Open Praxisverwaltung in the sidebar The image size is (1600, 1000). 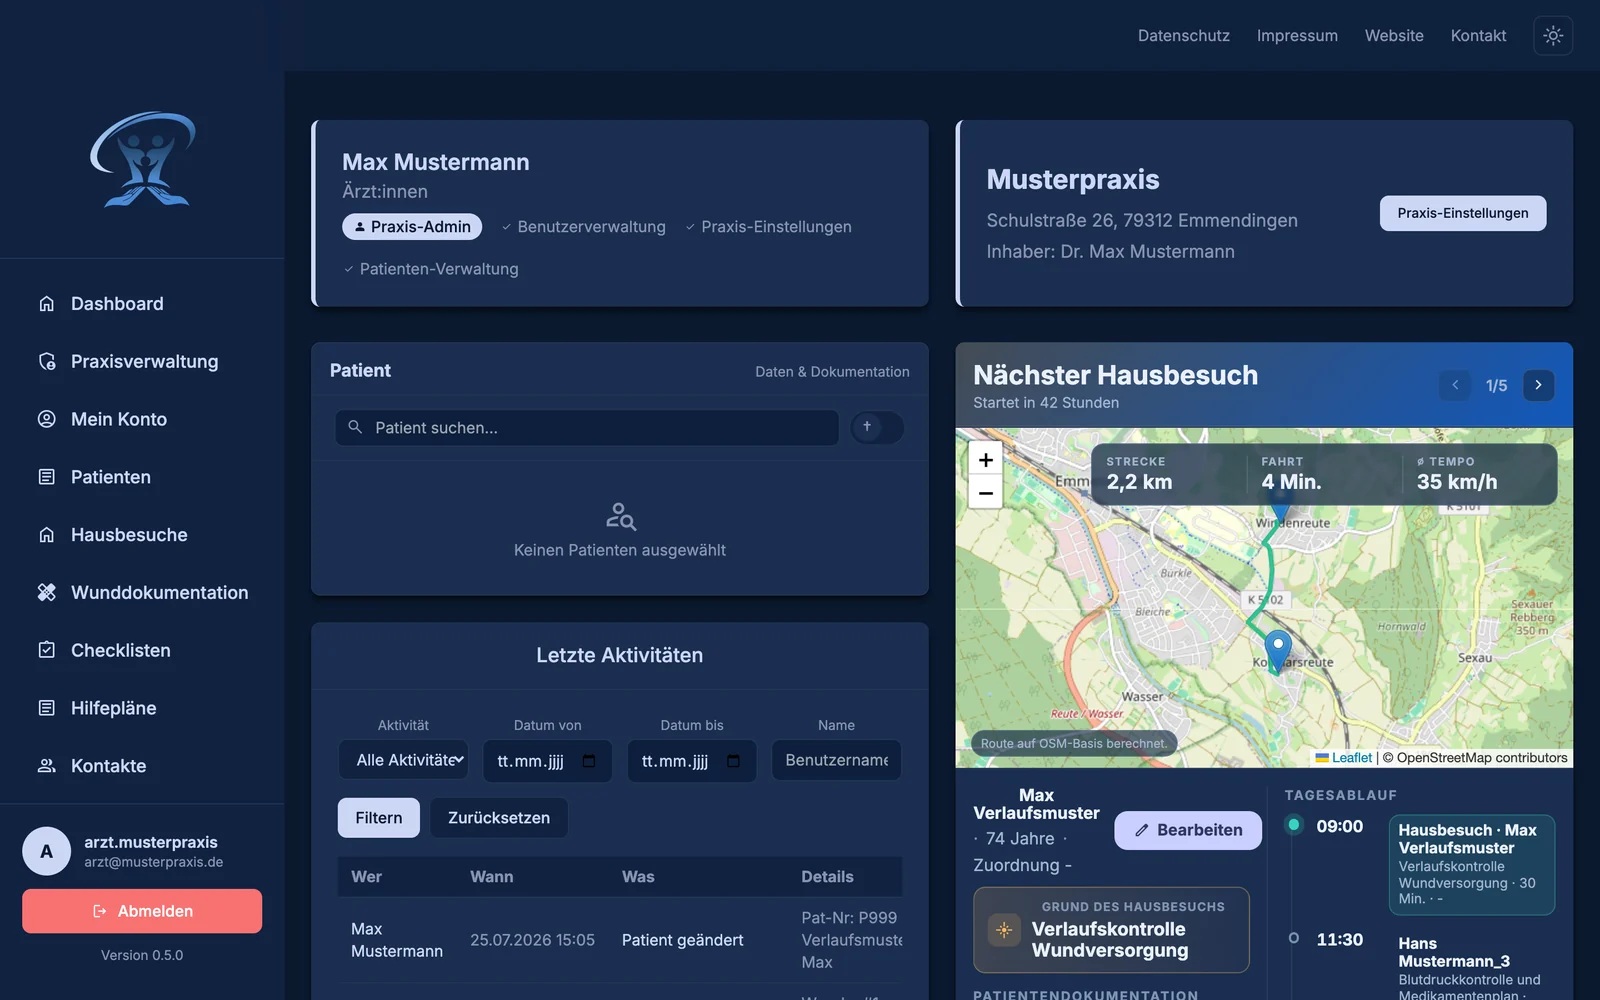pos(142,361)
